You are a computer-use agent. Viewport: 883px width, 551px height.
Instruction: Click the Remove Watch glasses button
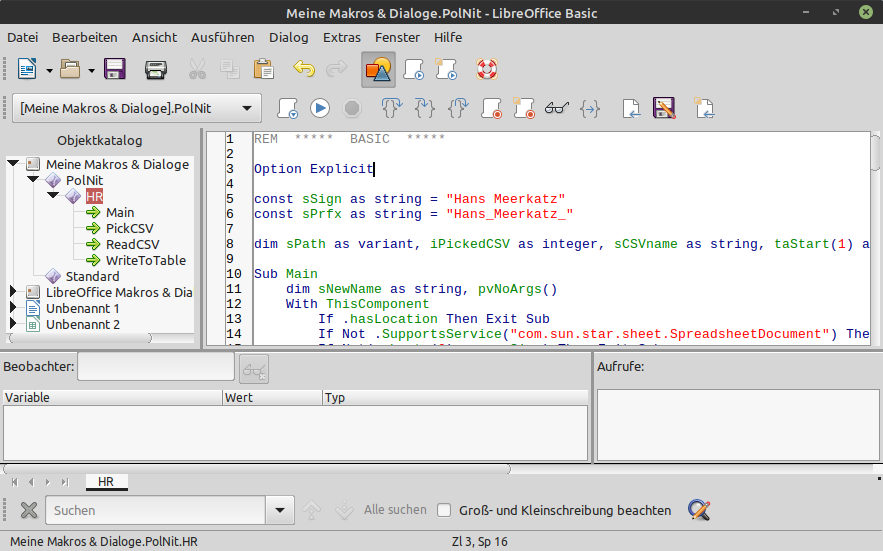[254, 370]
